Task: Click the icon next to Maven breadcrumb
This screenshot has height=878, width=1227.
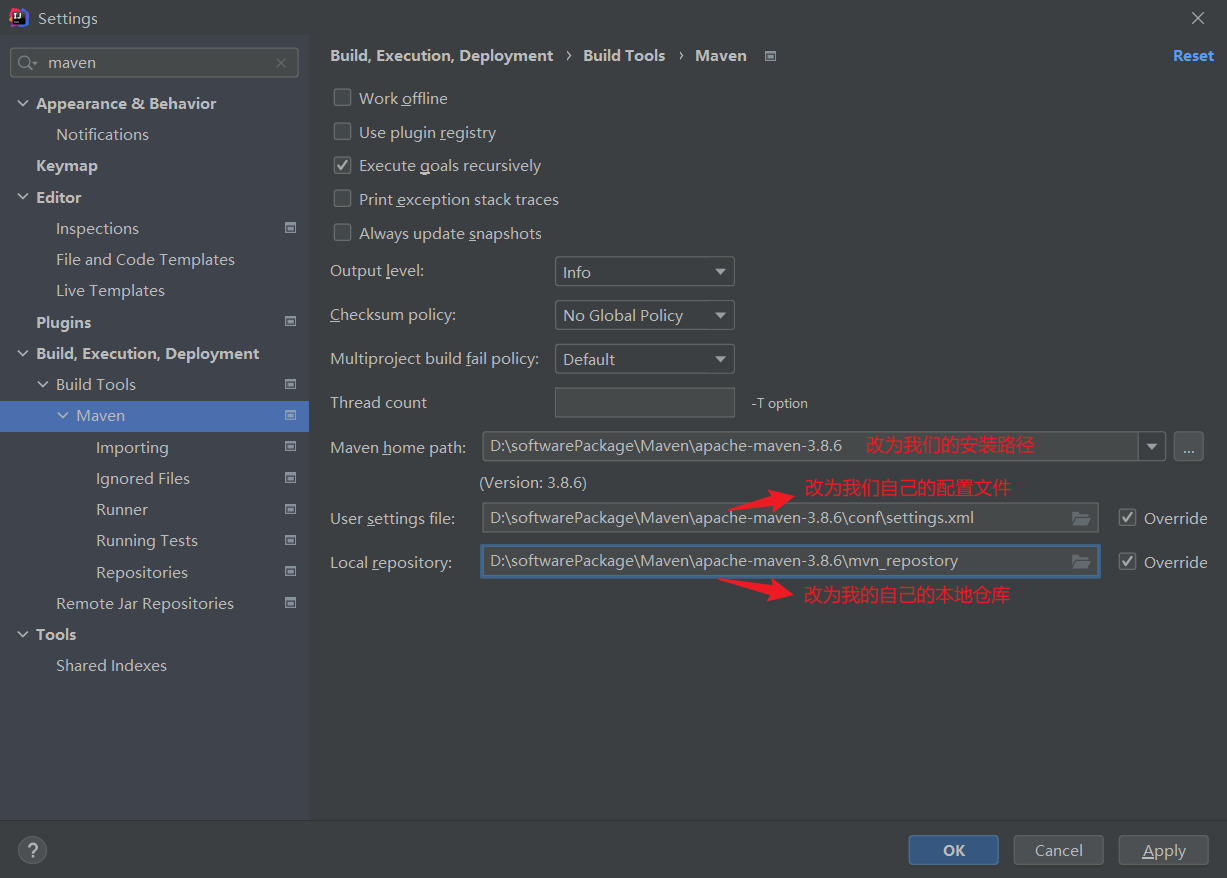Action: point(770,56)
